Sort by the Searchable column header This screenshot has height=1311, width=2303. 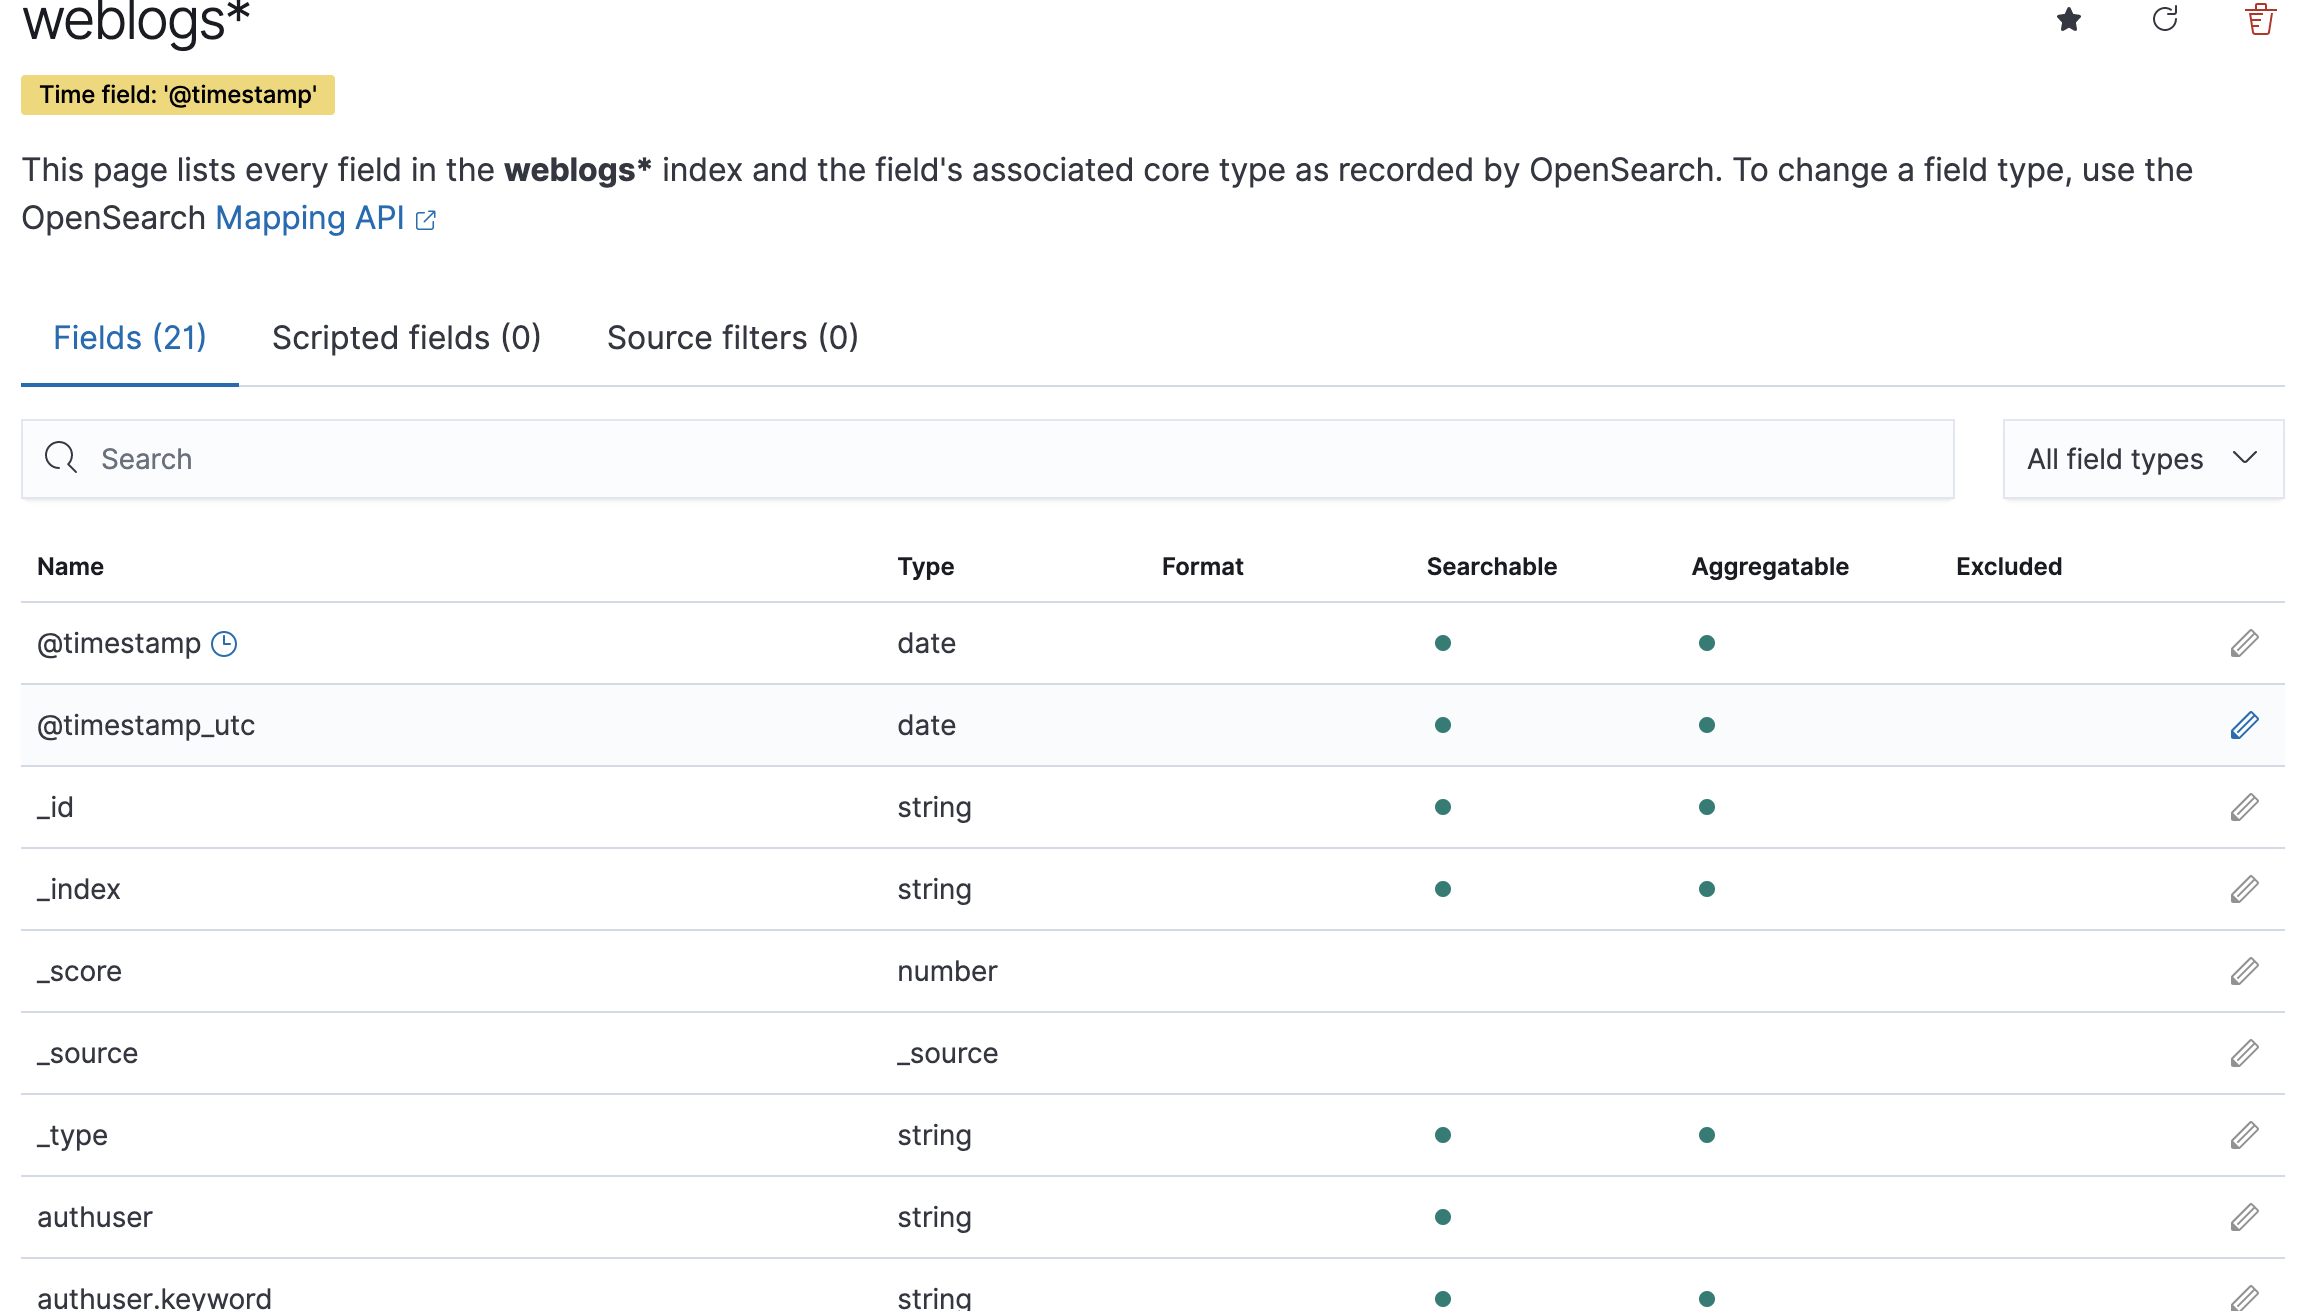[x=1491, y=567]
